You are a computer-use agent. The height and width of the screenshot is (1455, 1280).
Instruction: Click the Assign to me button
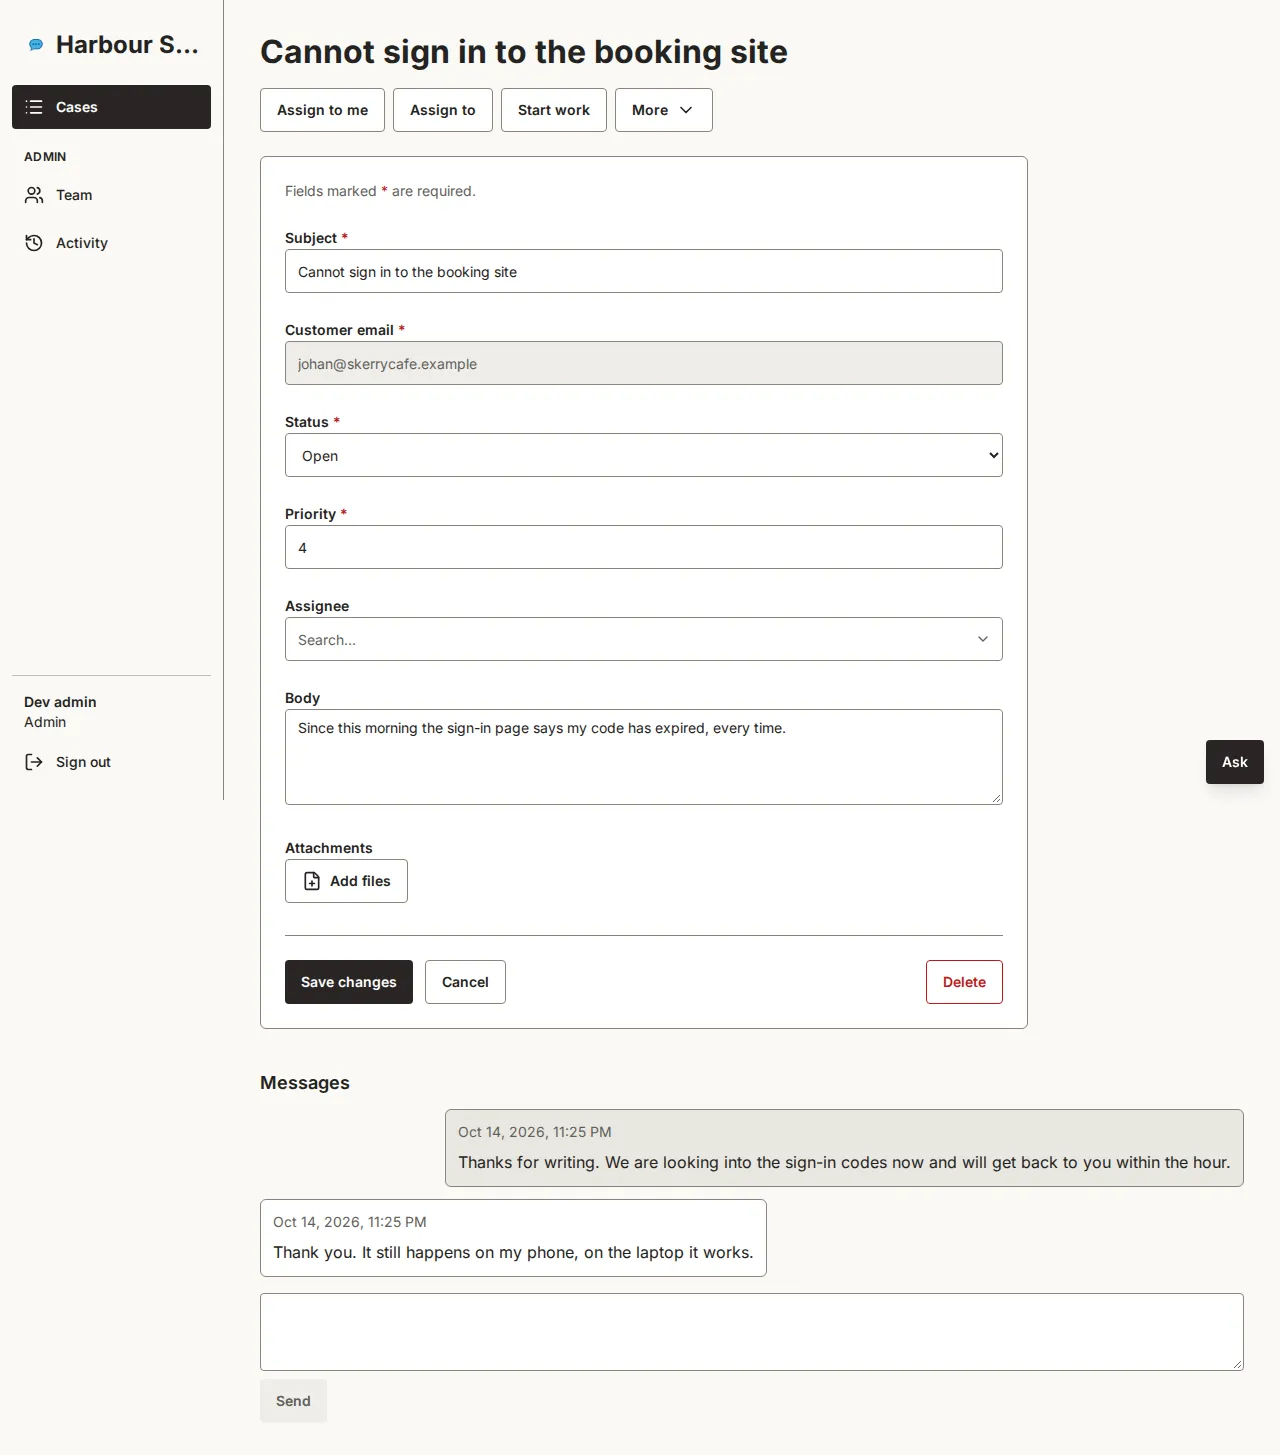click(x=322, y=110)
